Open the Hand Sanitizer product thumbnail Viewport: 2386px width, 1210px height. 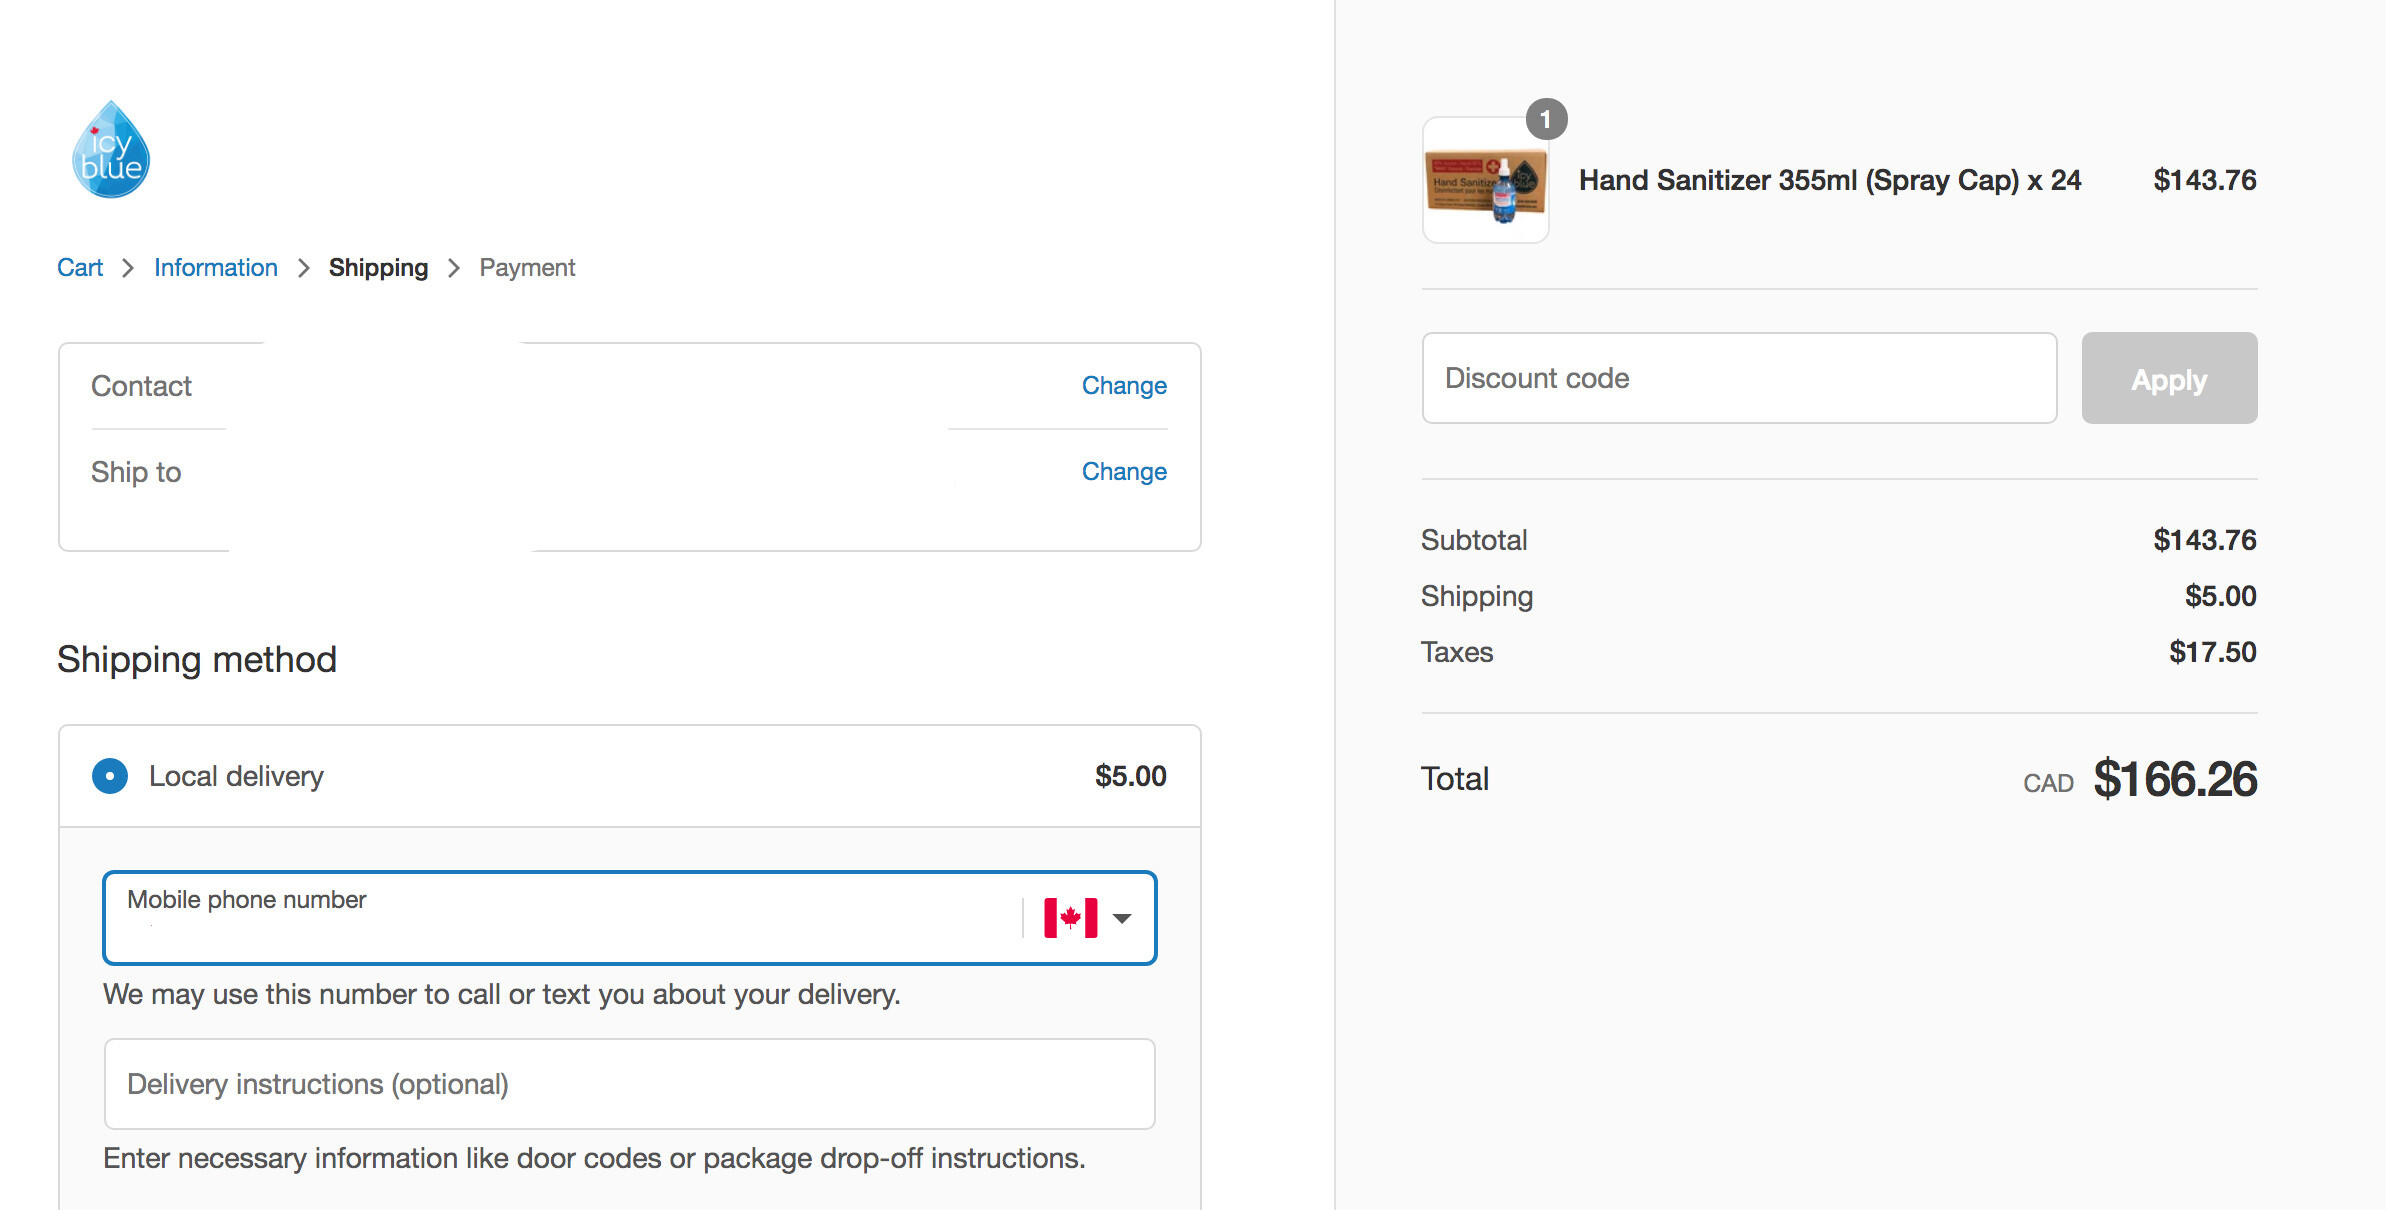(1486, 181)
